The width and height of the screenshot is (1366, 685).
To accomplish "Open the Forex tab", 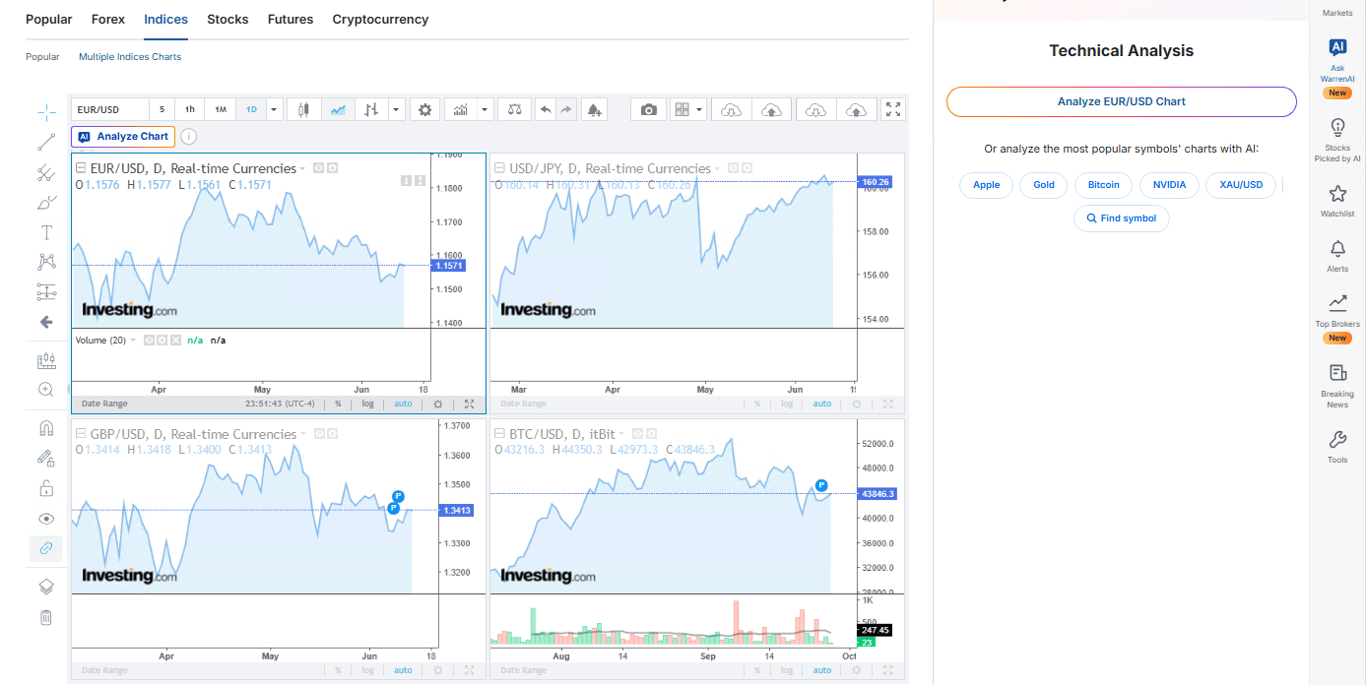I will 108,19.
